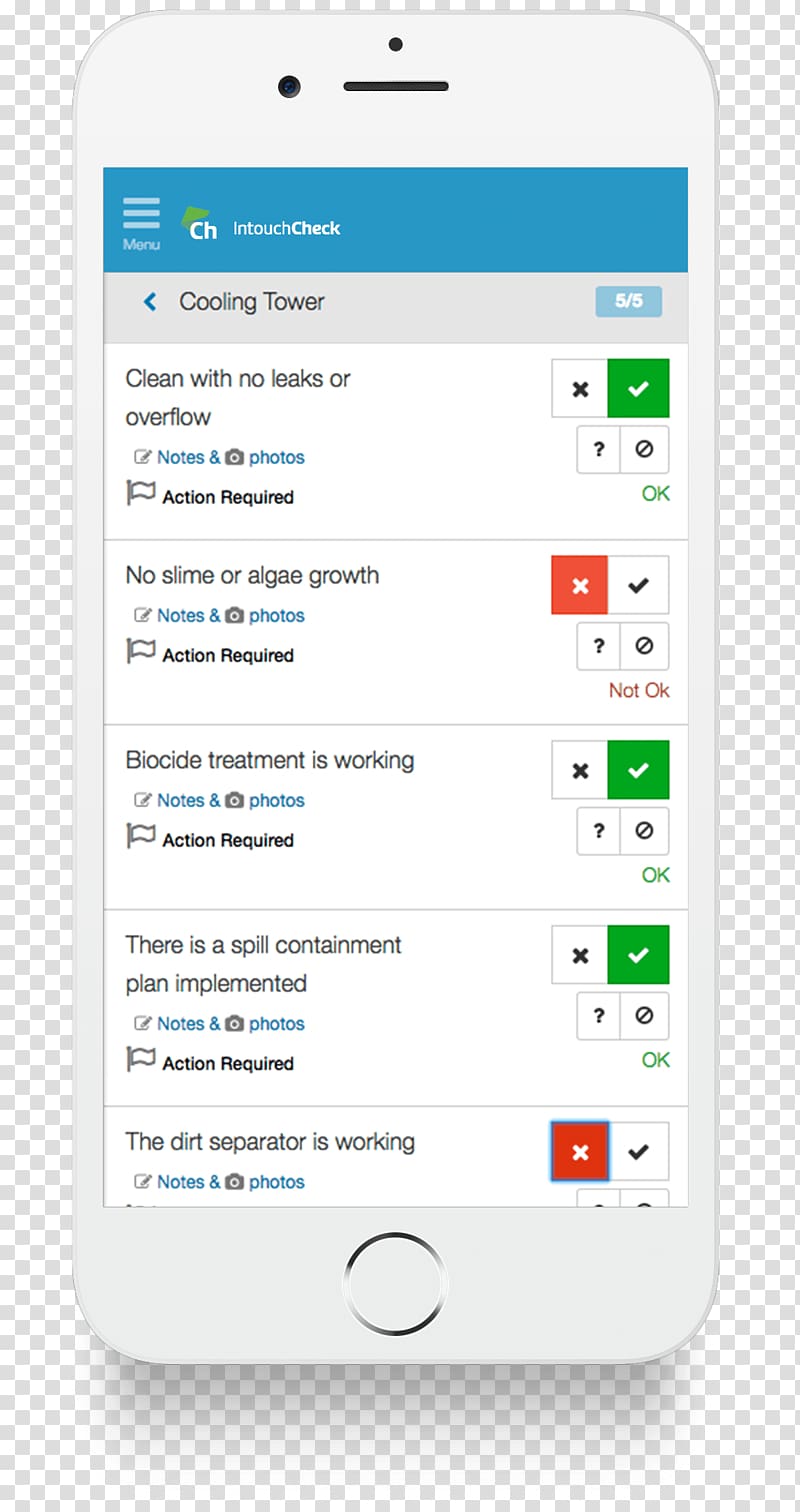Viewport: 800px width, 1512px height.
Task: Click camera photos icon under dirt separator
Action: (234, 1181)
